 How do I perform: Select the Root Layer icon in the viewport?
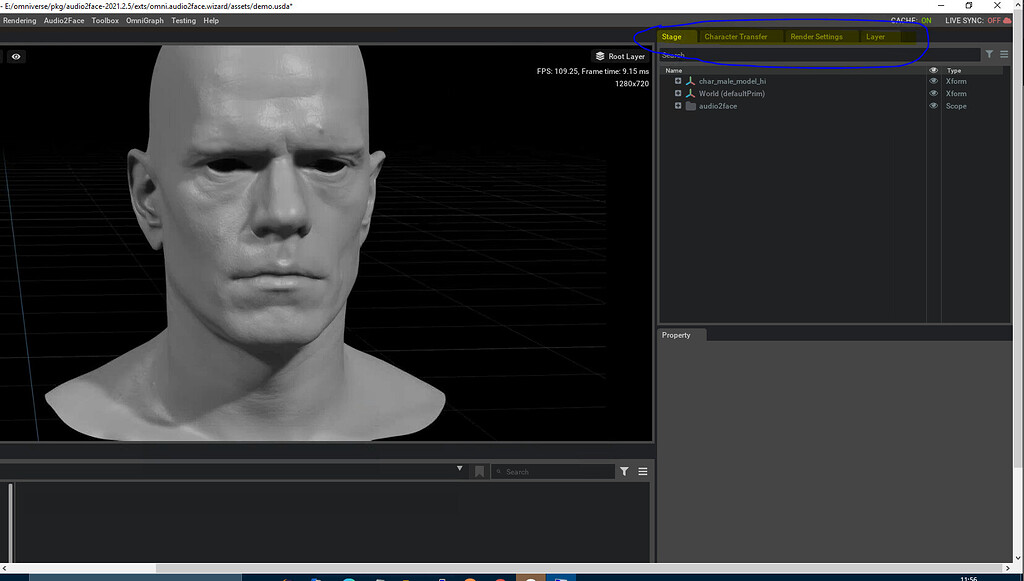pos(600,56)
